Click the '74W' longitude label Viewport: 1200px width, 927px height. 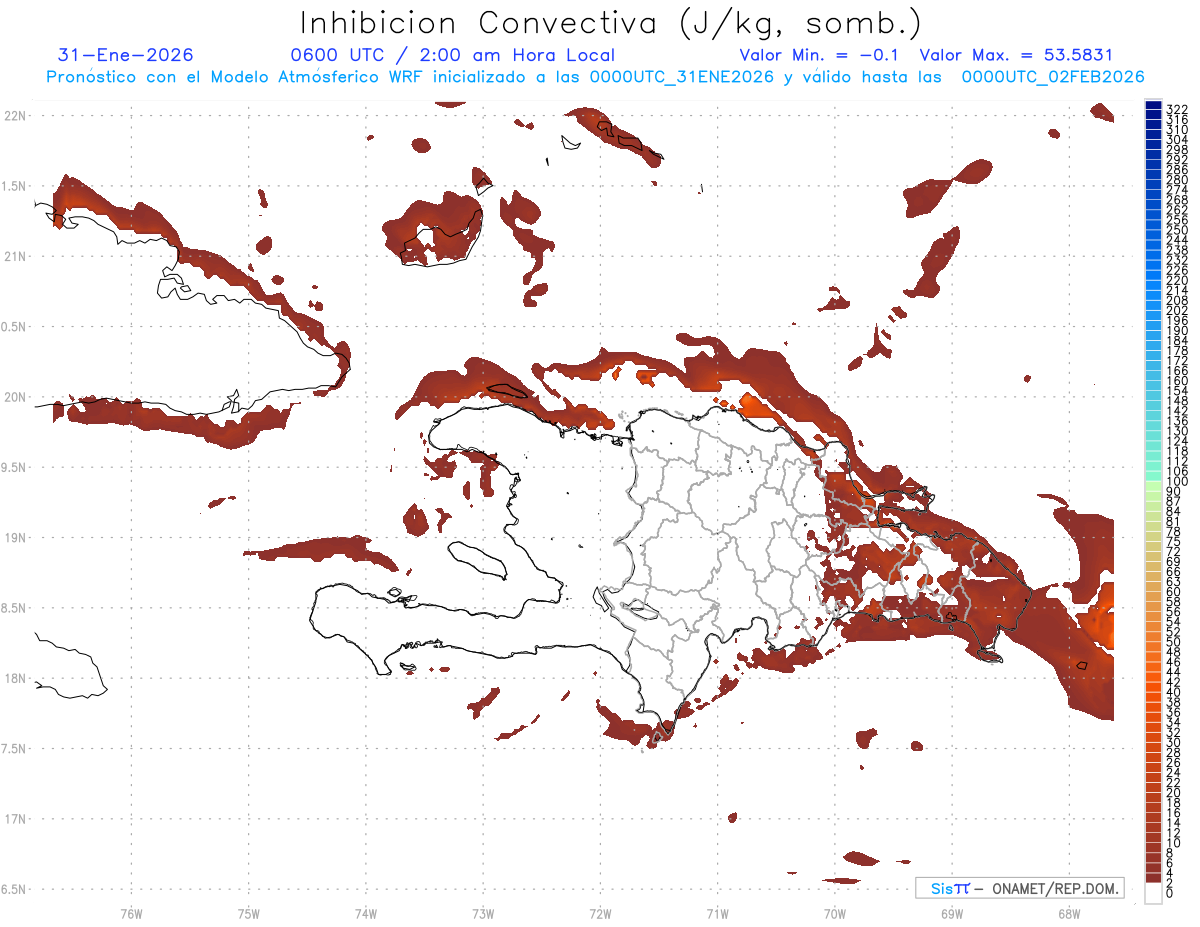(x=366, y=913)
